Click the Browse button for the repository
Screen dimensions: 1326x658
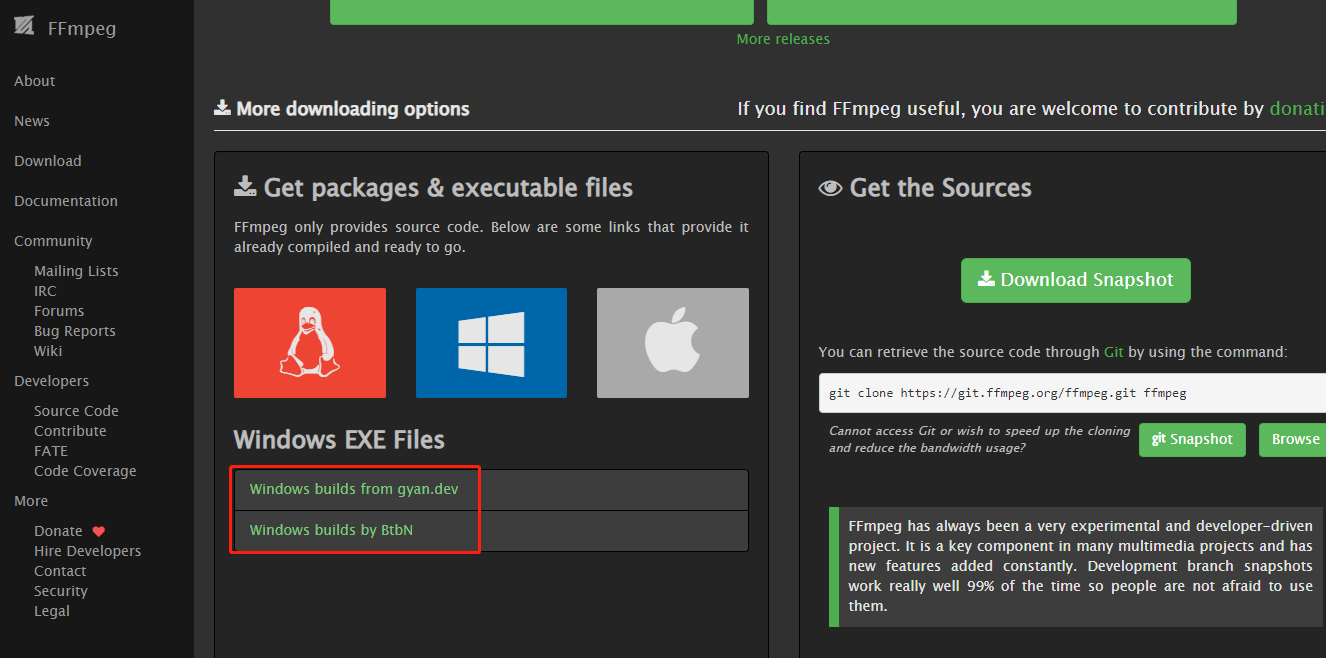pos(1294,439)
